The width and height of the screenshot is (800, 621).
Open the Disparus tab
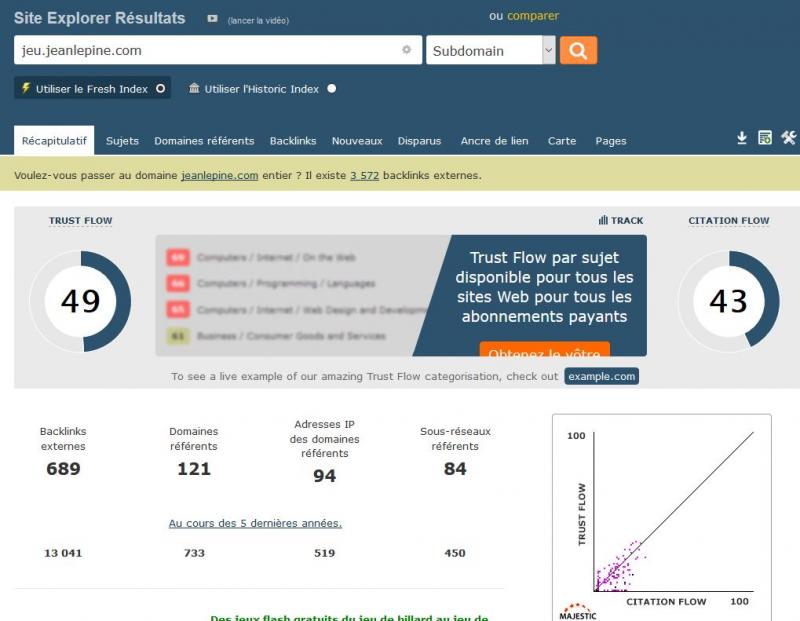419,141
